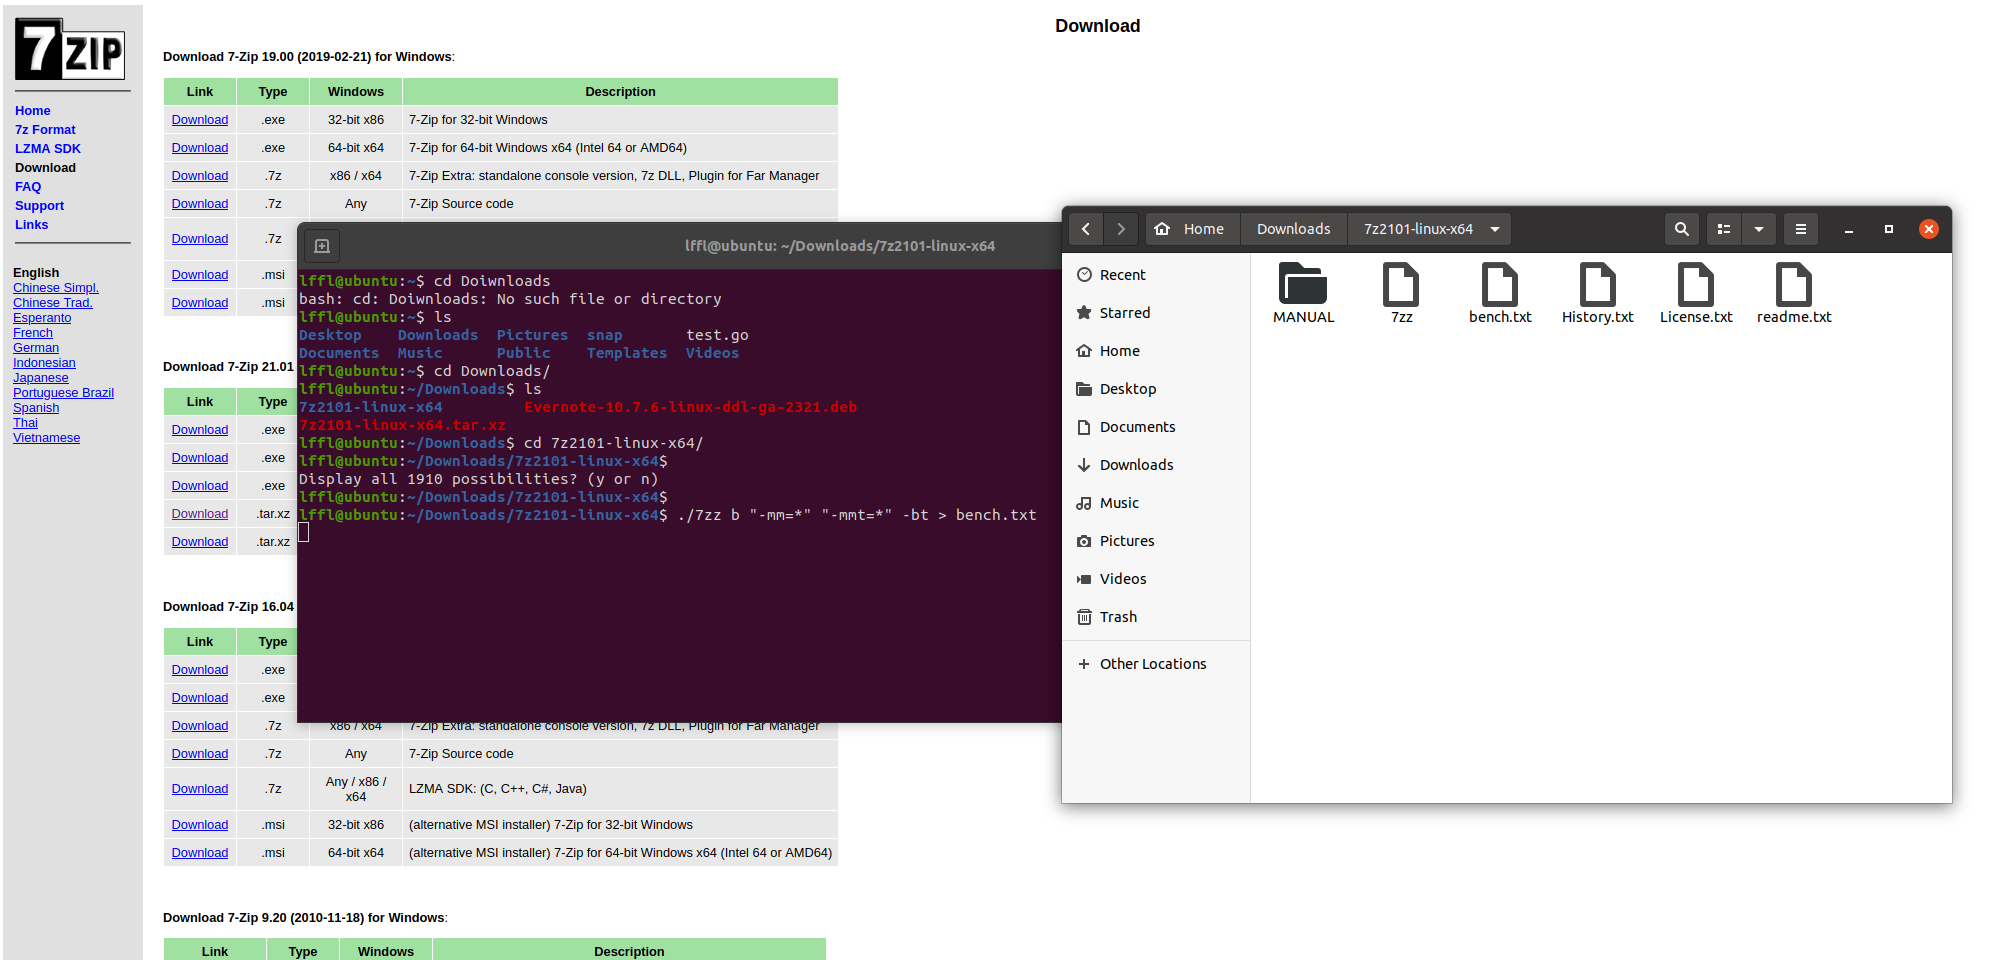Select the bench.txt file
This screenshot has width=2002, height=960.
coord(1499,291)
